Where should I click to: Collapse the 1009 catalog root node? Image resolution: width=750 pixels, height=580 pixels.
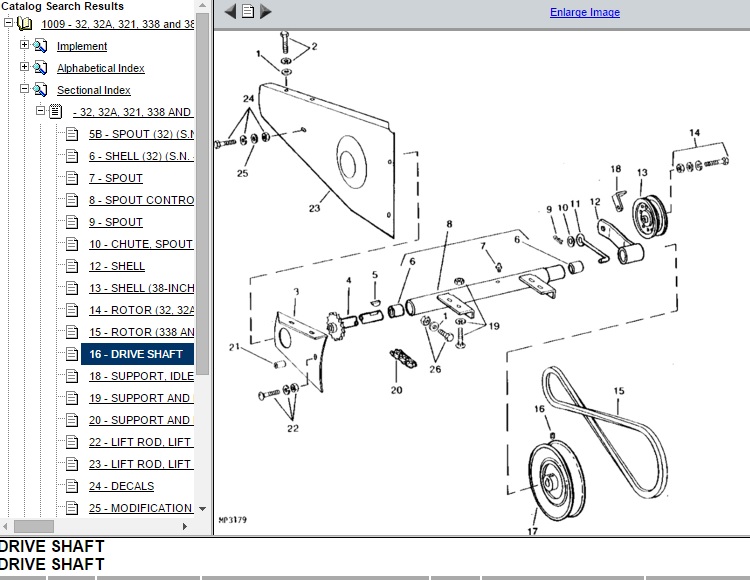[x=9, y=24]
